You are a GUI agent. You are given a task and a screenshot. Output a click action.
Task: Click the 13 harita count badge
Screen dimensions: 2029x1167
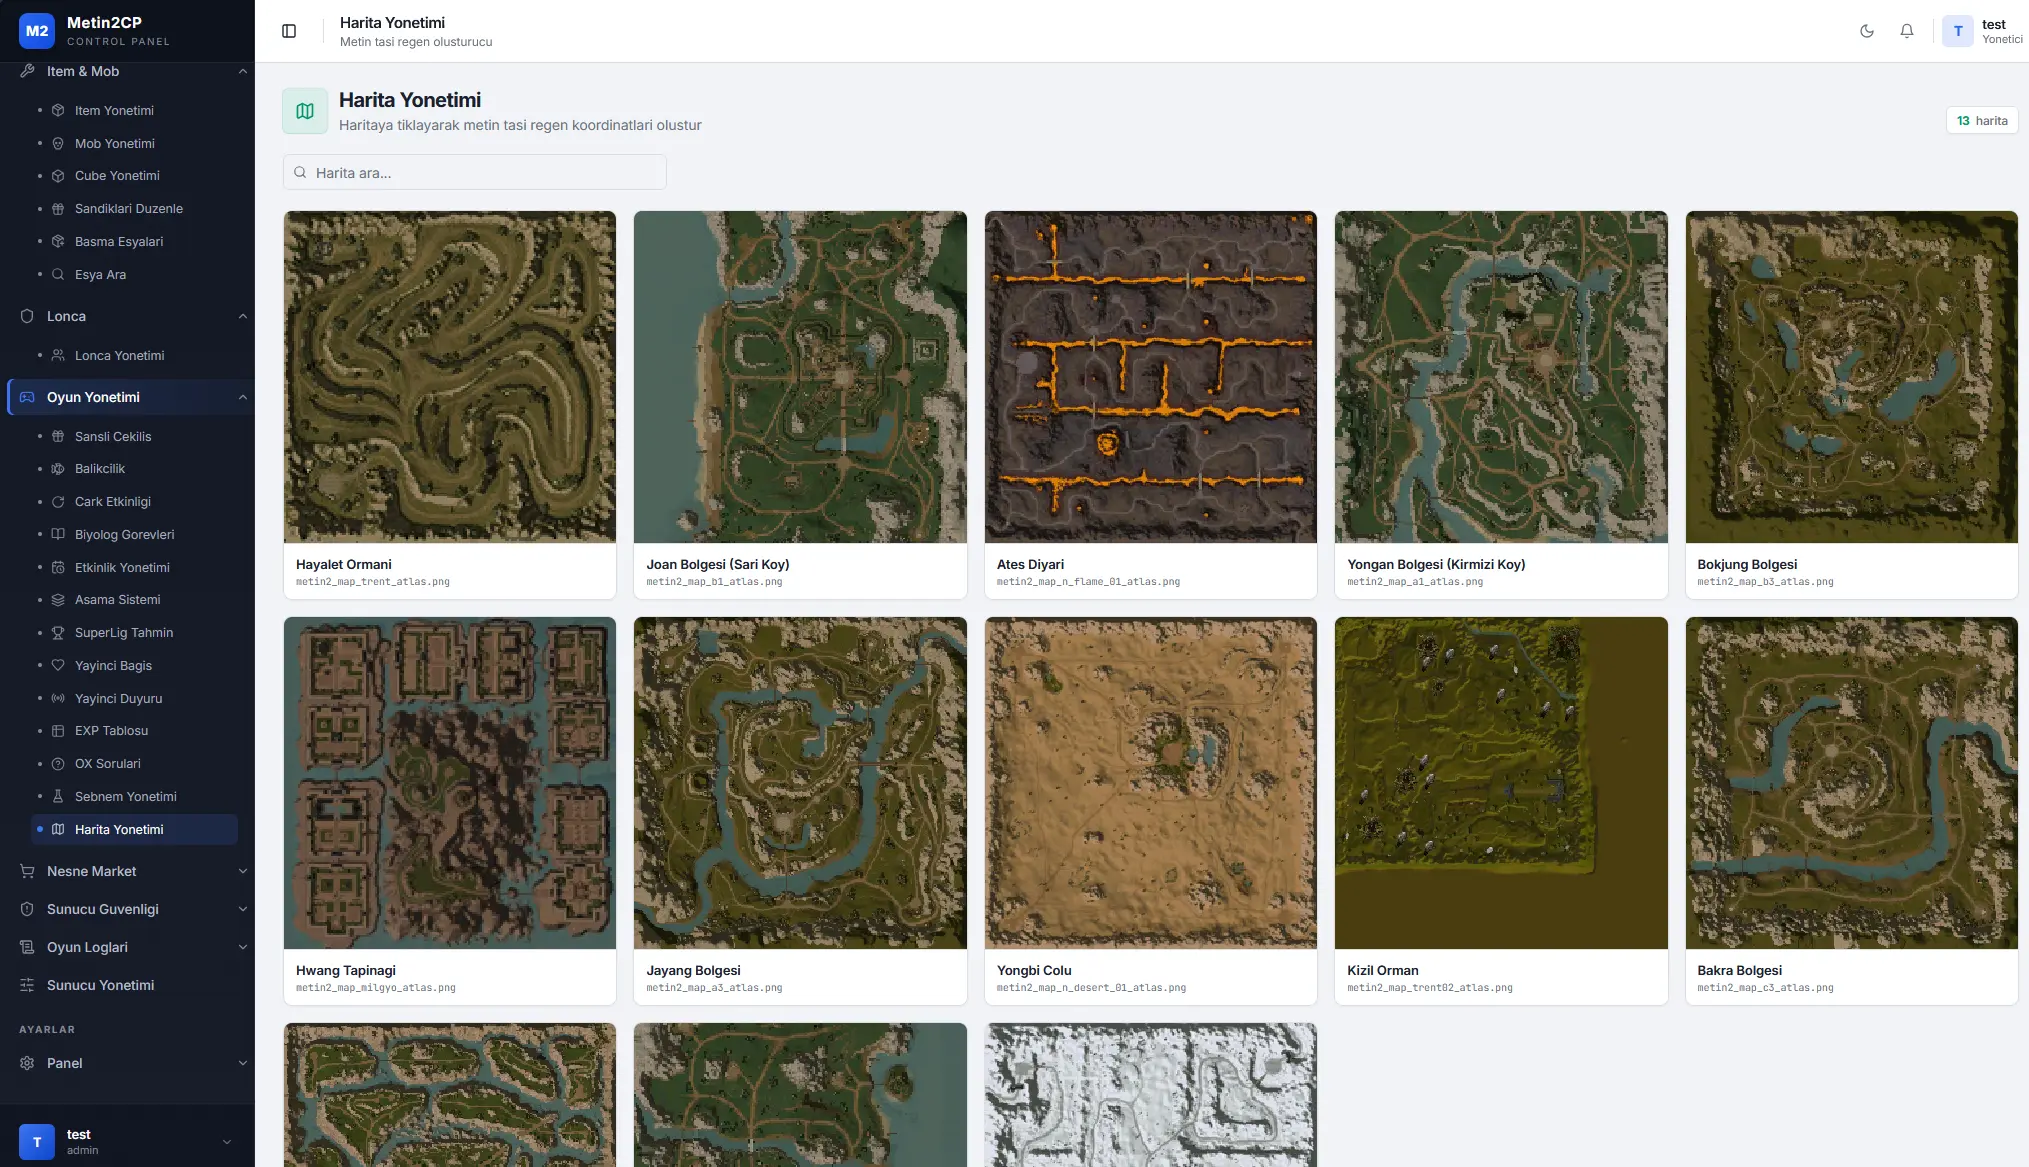tap(1982, 120)
